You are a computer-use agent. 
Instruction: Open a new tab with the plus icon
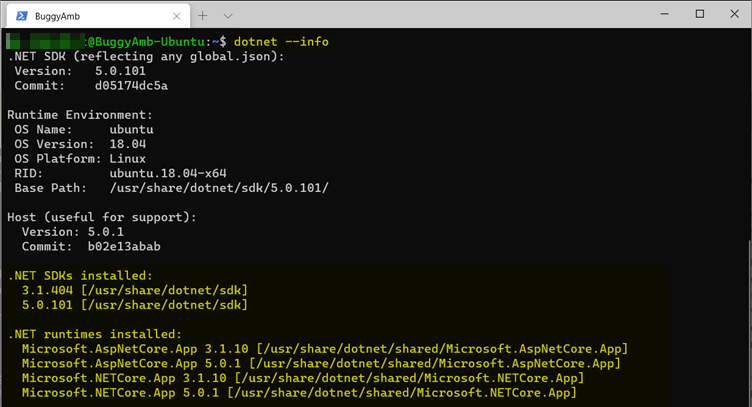click(203, 16)
